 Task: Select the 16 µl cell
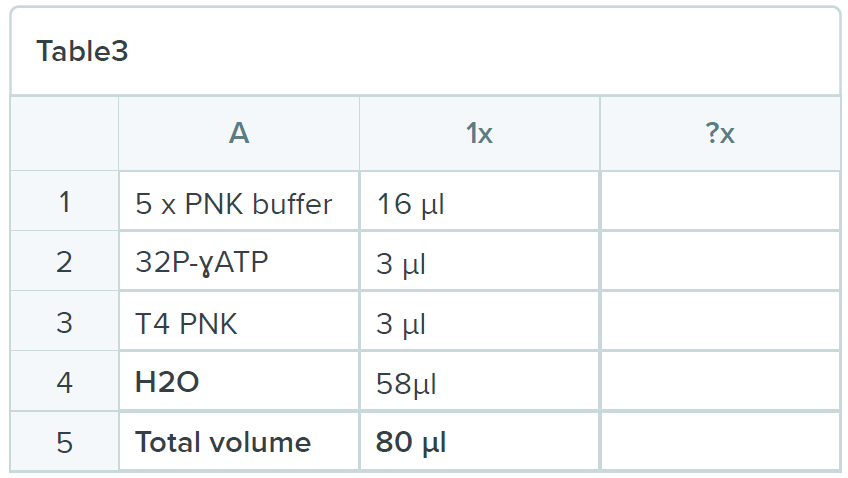click(411, 204)
